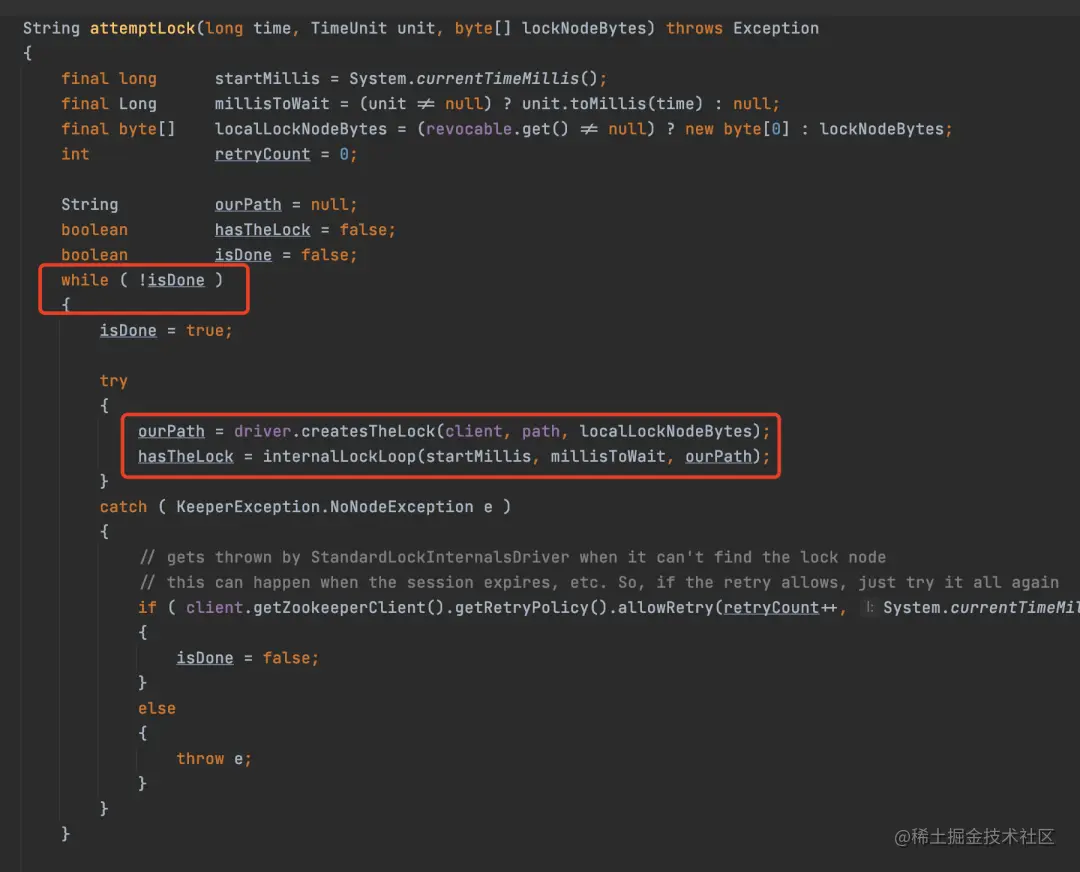The image size is (1080, 872).
Task: Click the new byte[0] expression
Action: coord(737,129)
